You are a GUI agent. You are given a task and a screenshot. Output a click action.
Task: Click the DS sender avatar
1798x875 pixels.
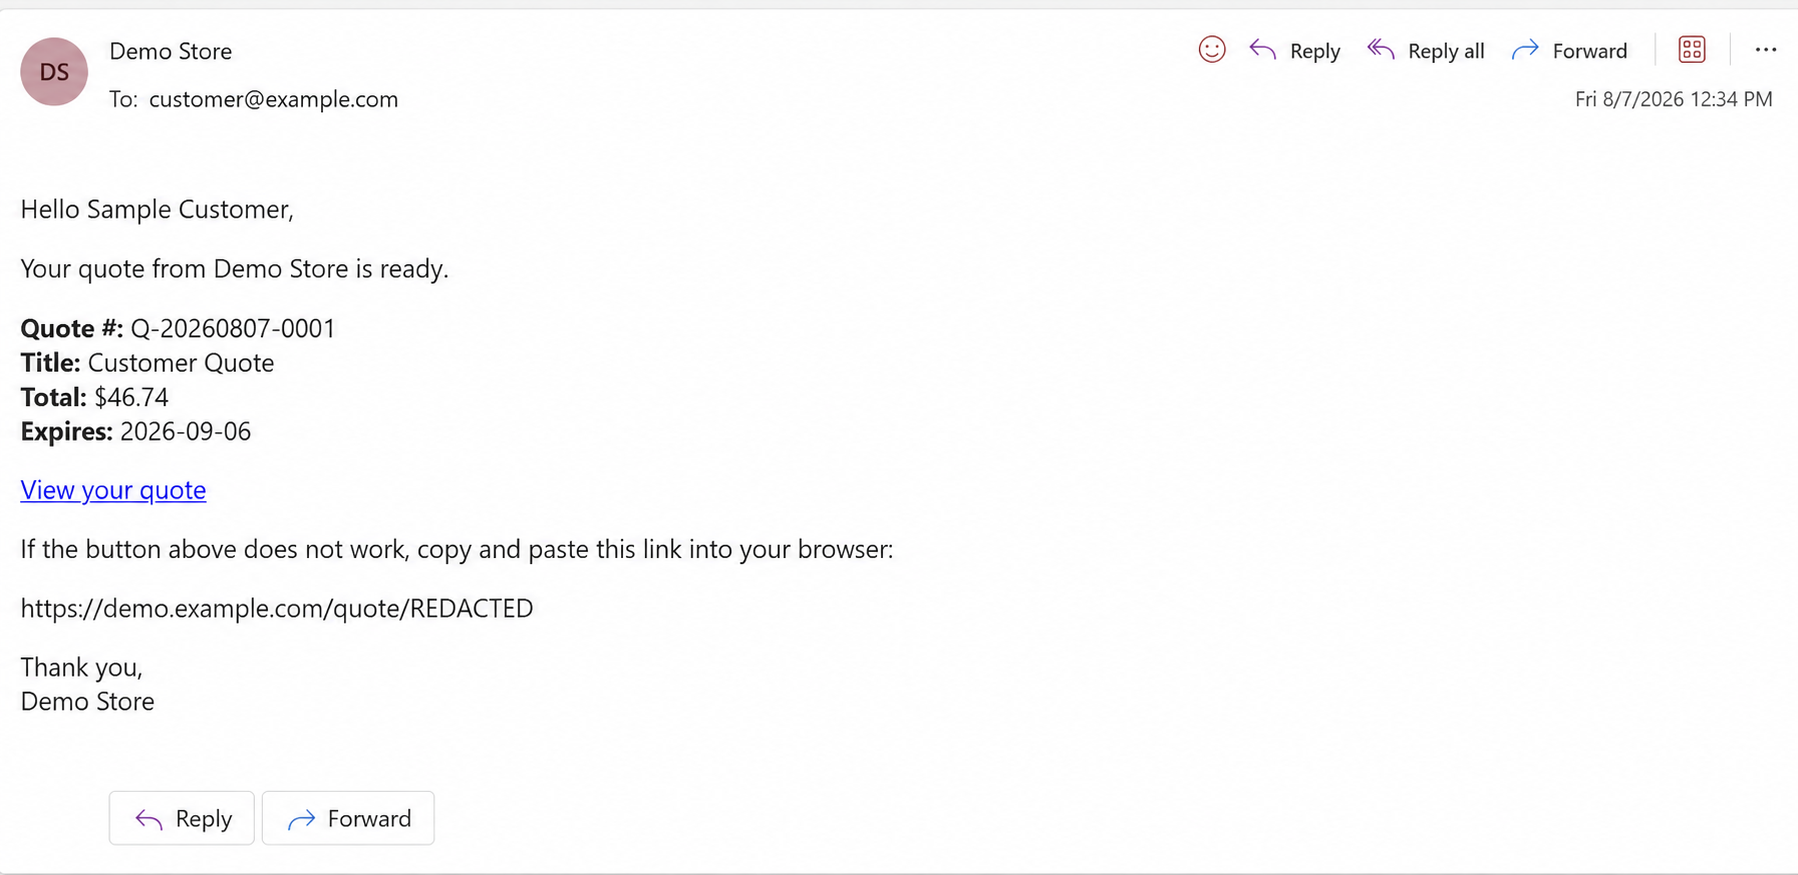tap(54, 72)
